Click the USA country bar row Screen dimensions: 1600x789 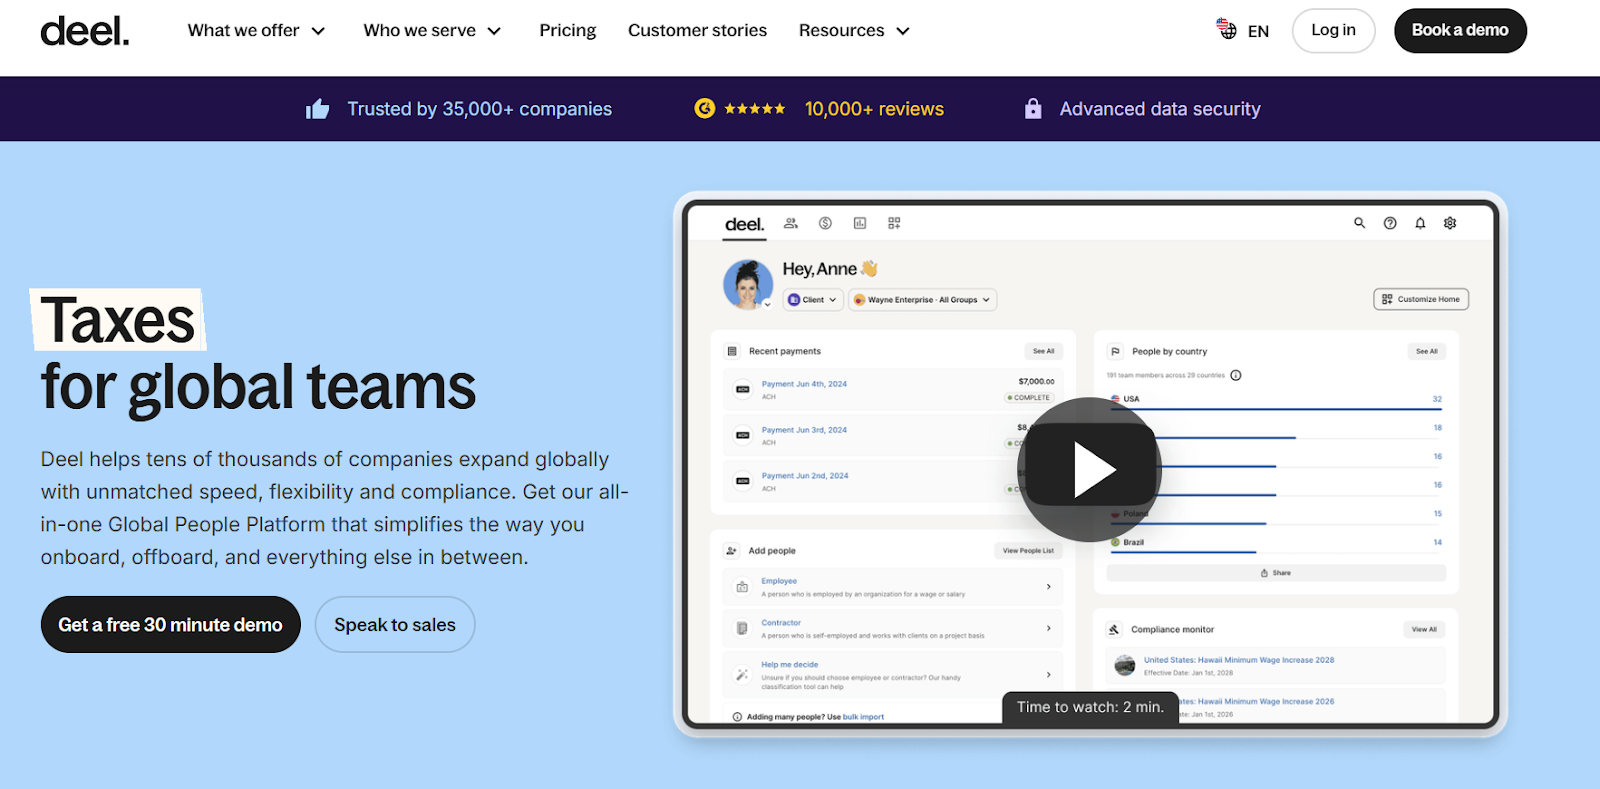[x=1276, y=401]
